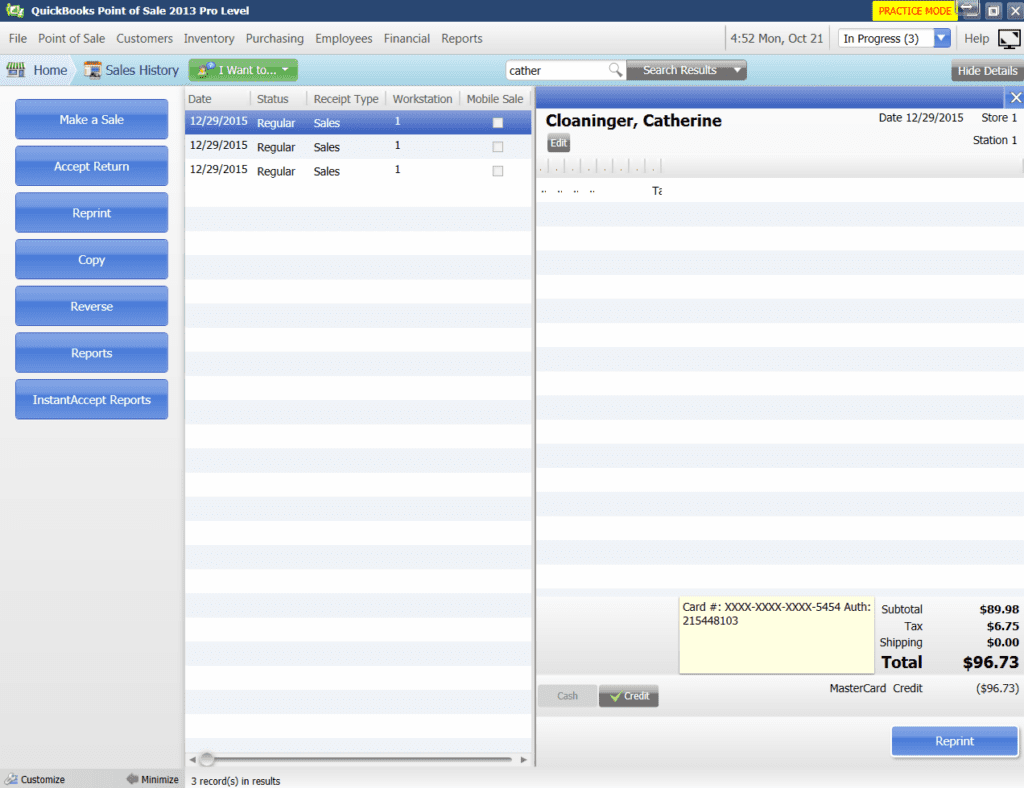The image size is (1024, 788).
Task: Click the search magnifier icon
Action: (x=616, y=70)
